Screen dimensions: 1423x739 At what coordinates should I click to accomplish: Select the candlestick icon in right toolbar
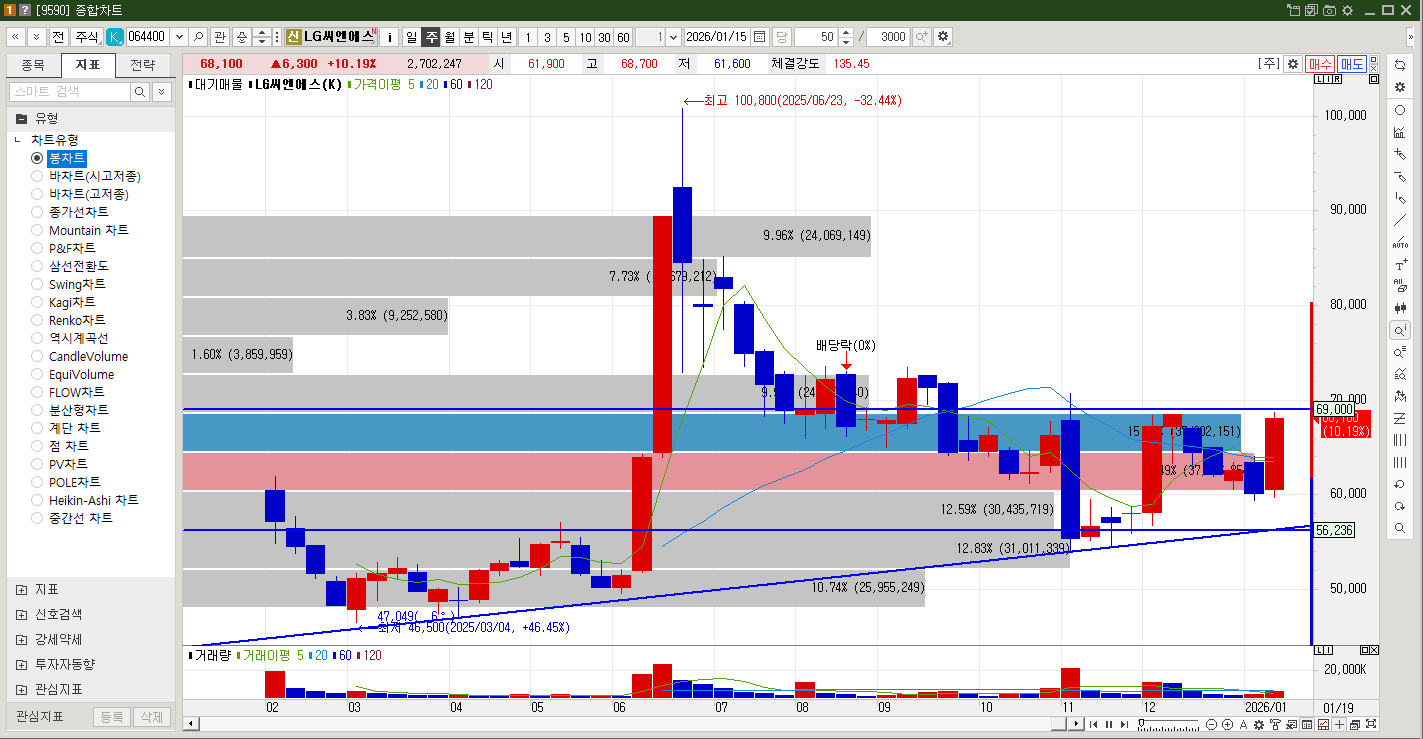[1400, 308]
